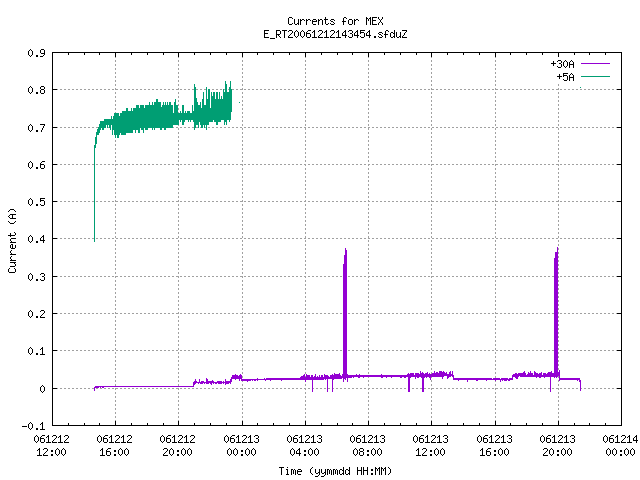Click the y-axis label 'Current (A)'
Screen dimensions: 640x480
(x=12, y=240)
